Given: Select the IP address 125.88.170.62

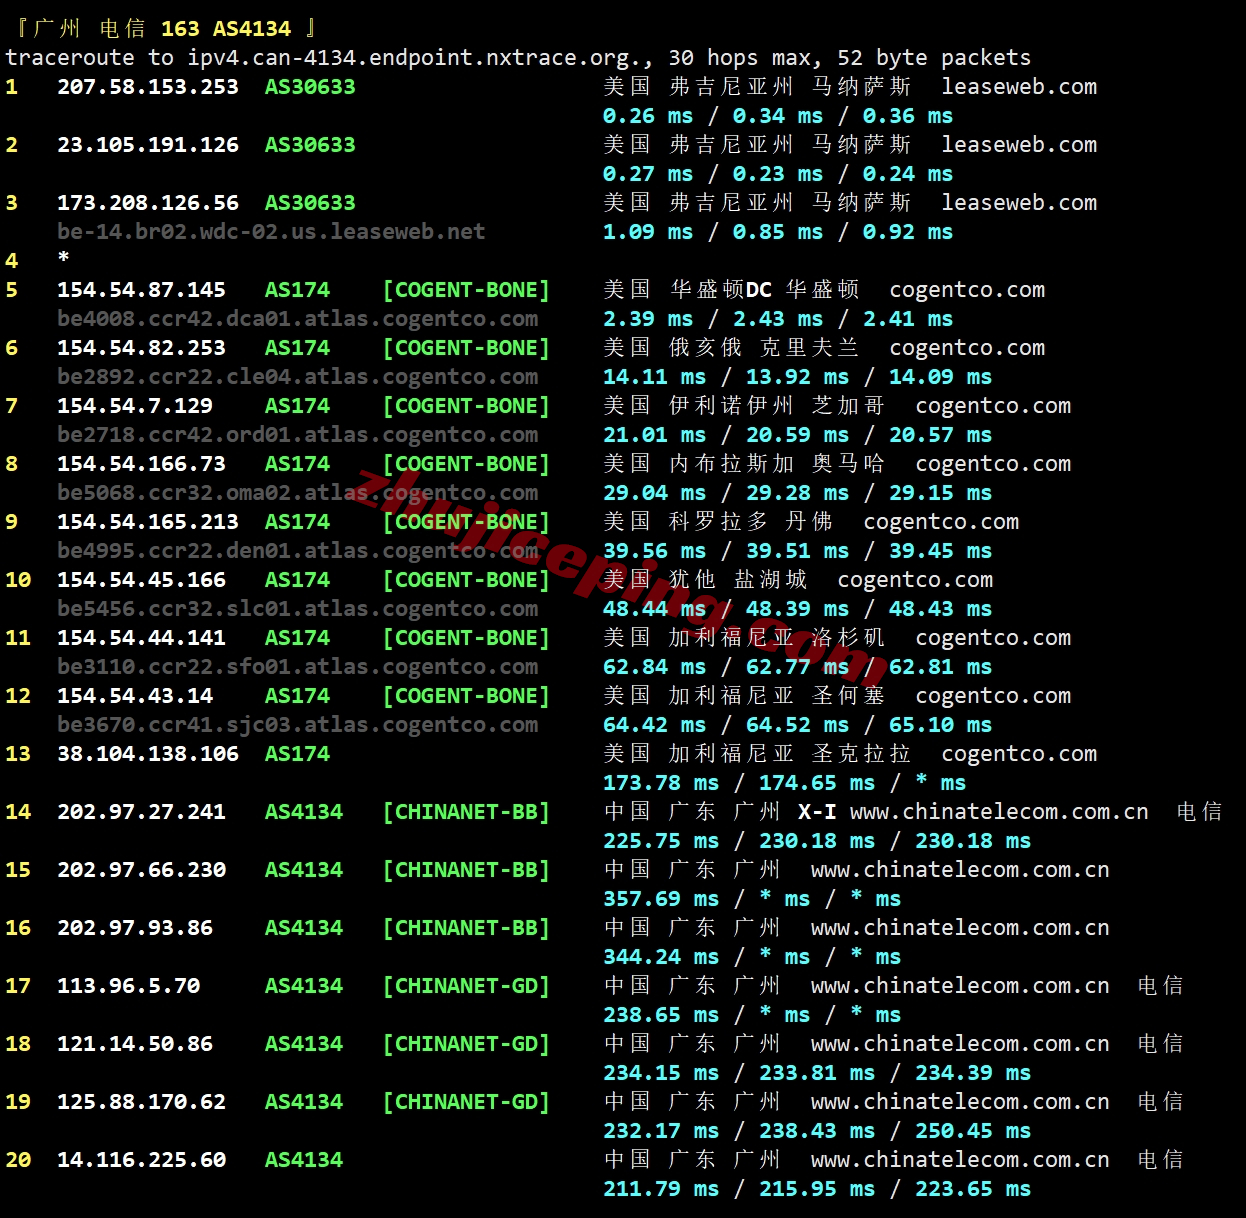Looking at the screenshot, I should [x=142, y=1102].
